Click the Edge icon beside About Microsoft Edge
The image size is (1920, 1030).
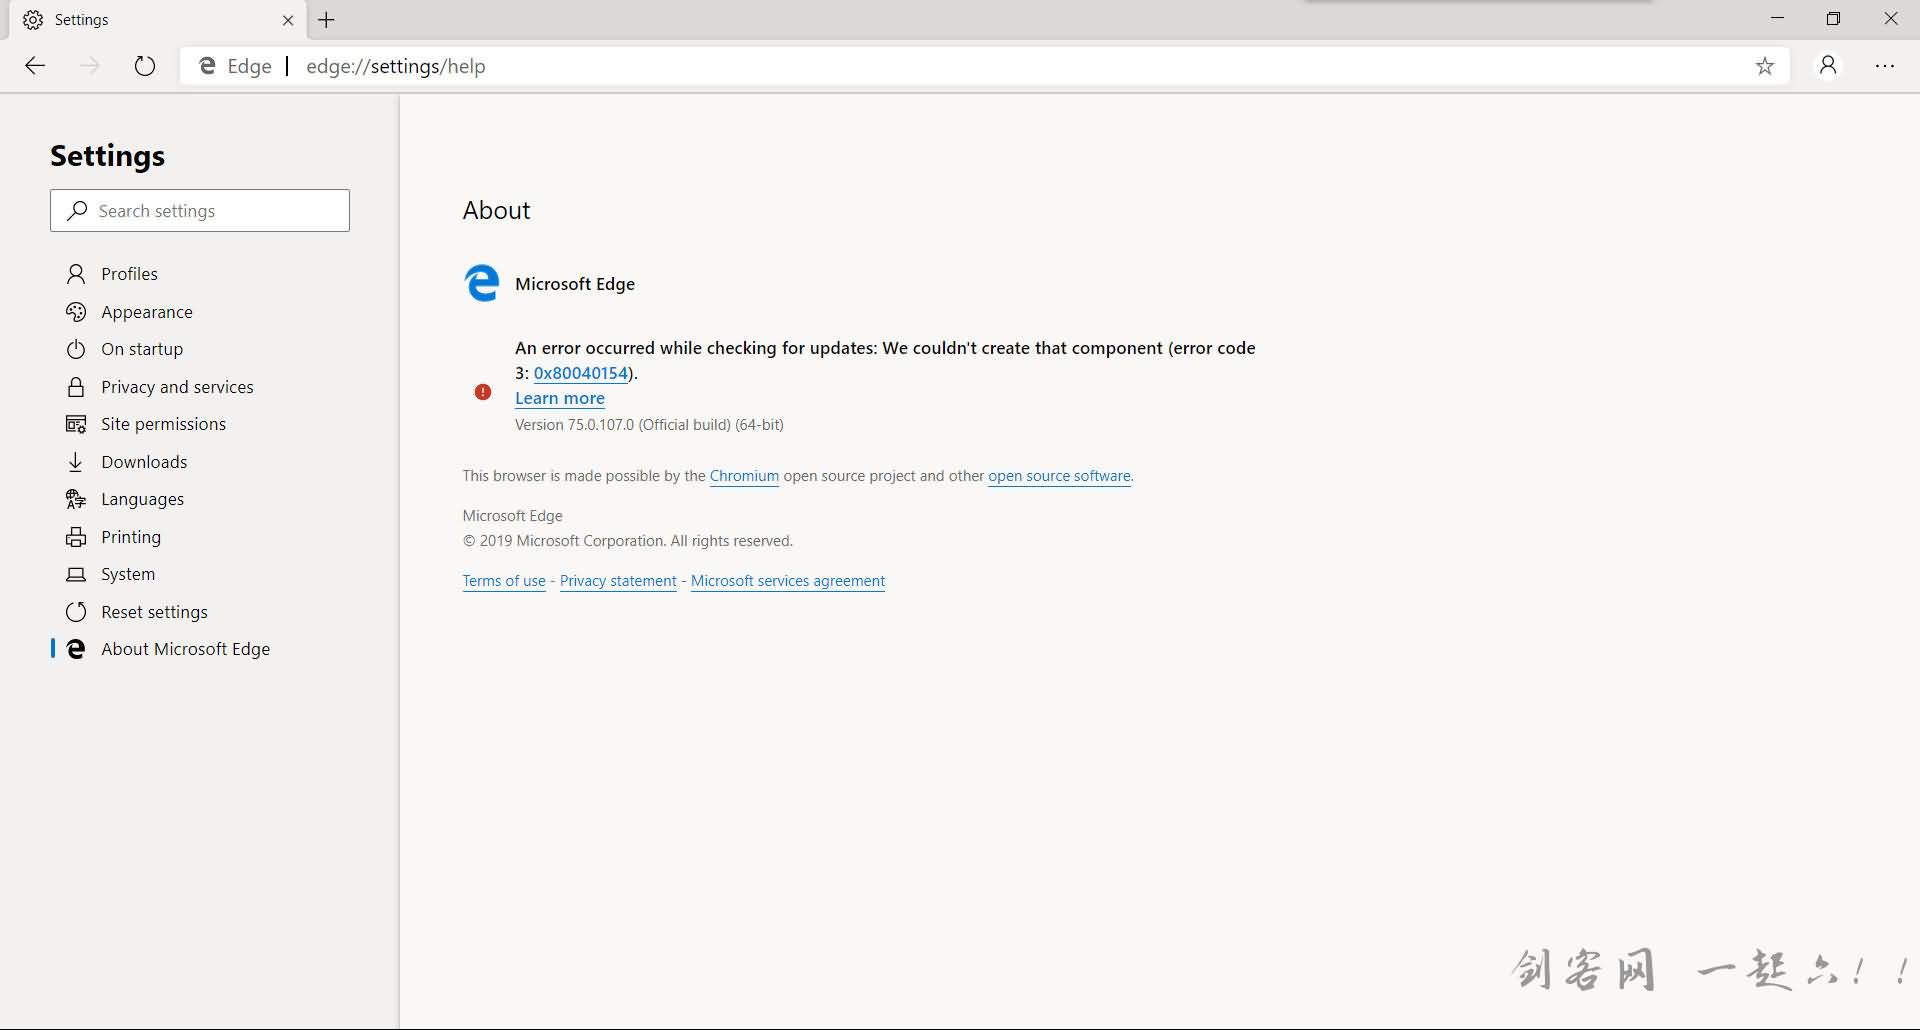(76, 649)
